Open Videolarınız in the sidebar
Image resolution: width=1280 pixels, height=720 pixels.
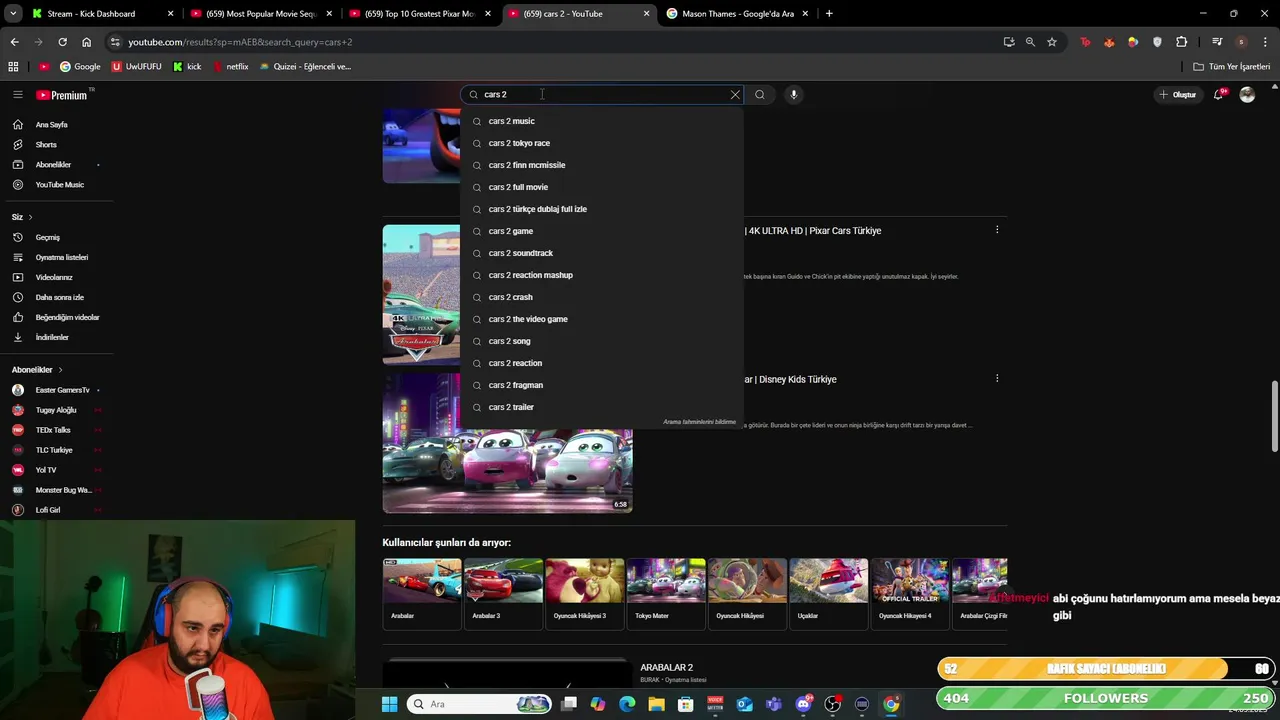click(54, 277)
